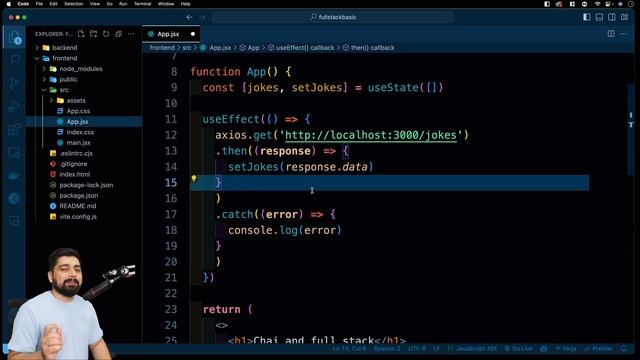Open the Docker view in the activity bar
The image size is (640, 360).
pos(14,176)
